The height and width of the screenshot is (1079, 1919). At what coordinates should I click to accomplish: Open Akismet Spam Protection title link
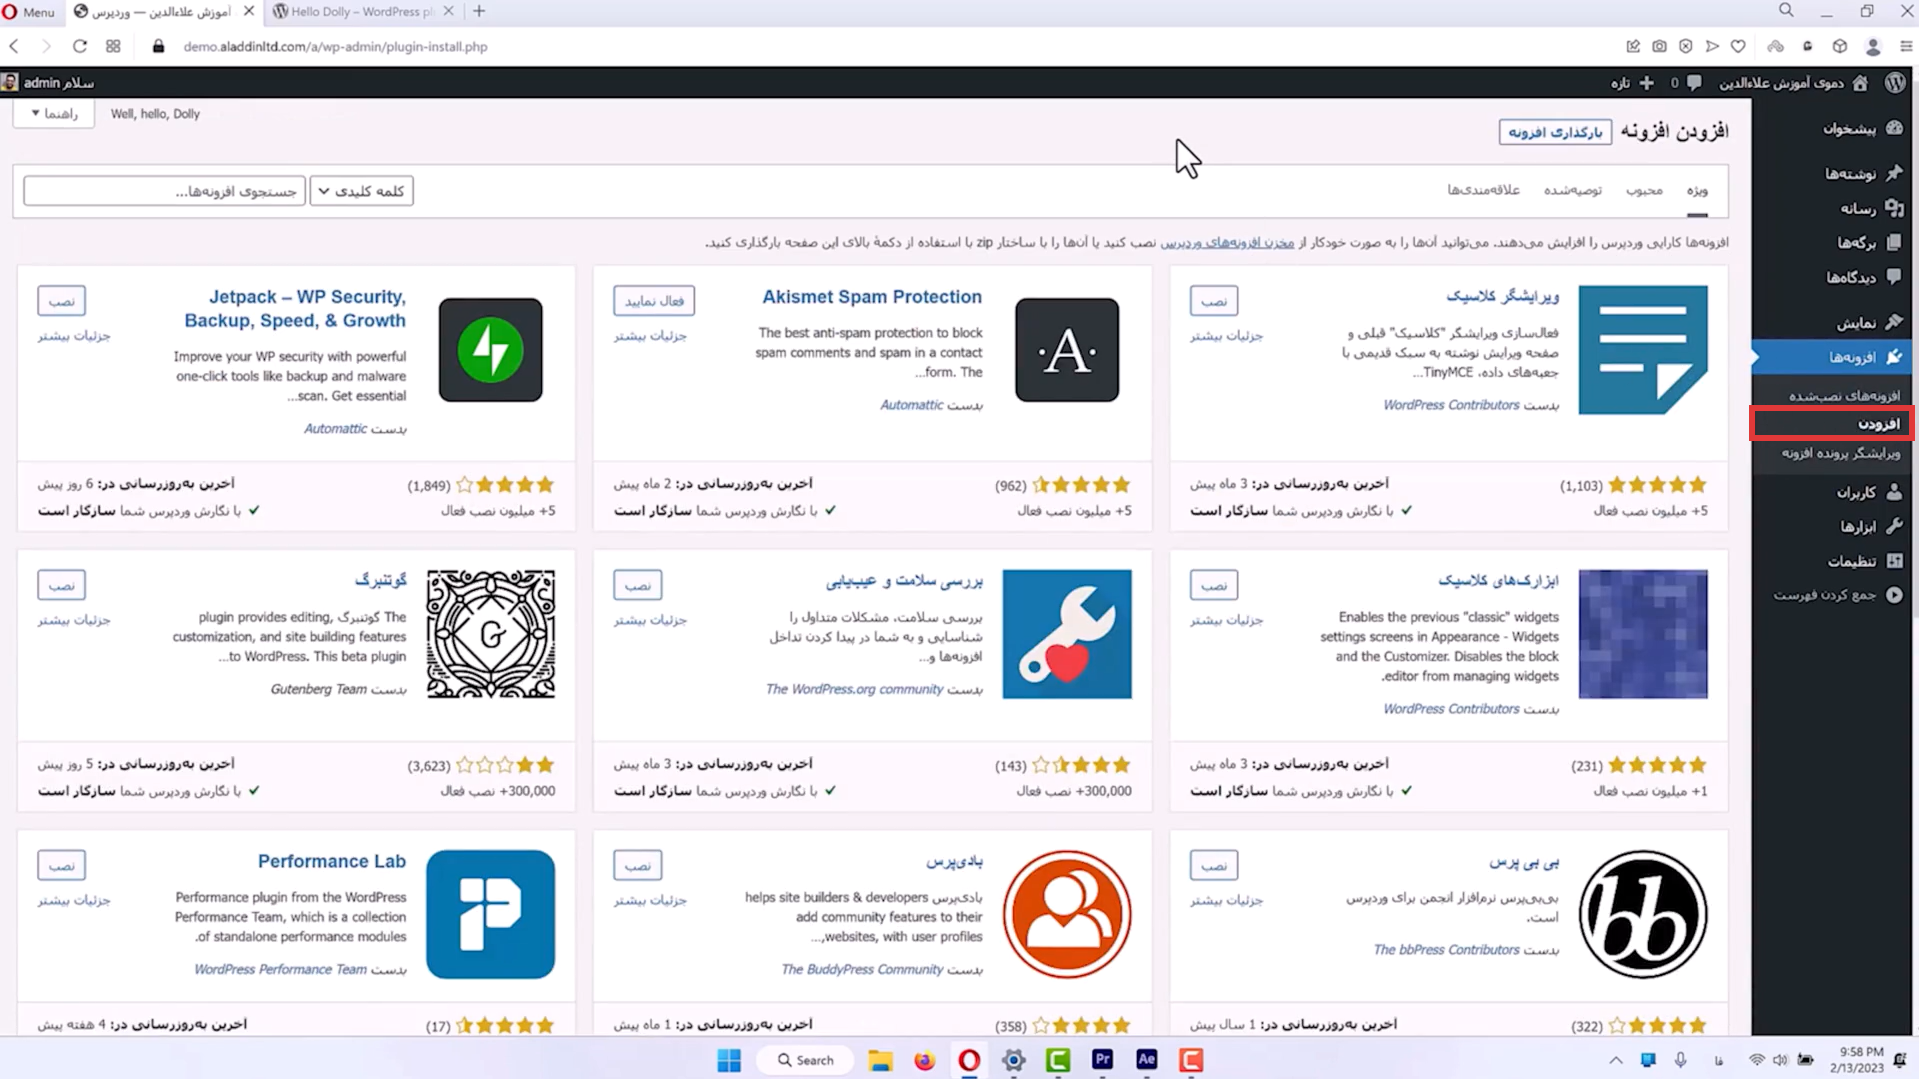pyautogui.click(x=872, y=297)
